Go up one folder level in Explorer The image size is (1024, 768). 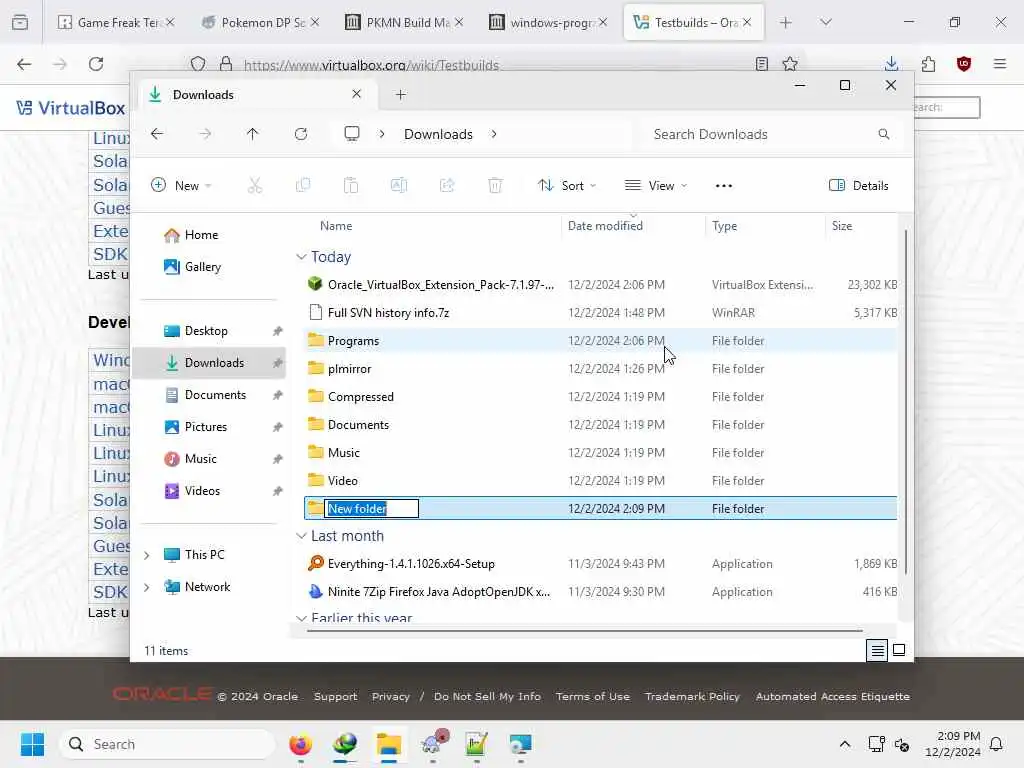pyautogui.click(x=253, y=134)
